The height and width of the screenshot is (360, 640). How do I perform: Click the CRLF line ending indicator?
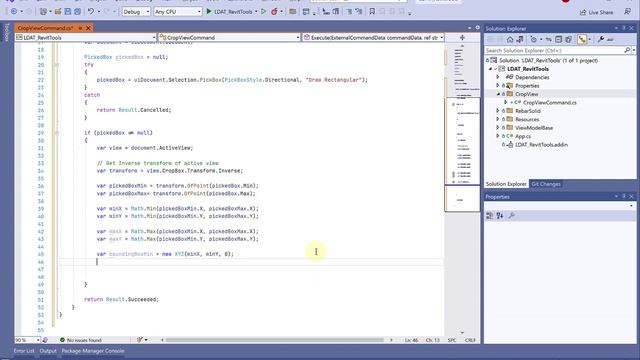pos(470,340)
